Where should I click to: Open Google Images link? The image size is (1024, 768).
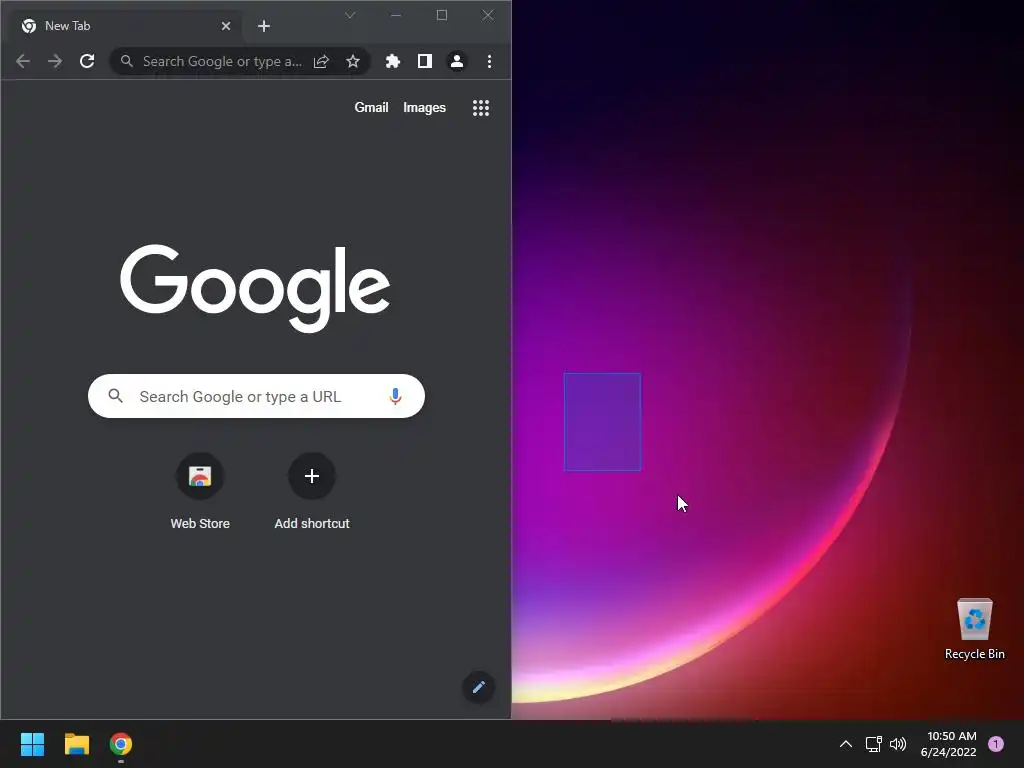point(424,108)
